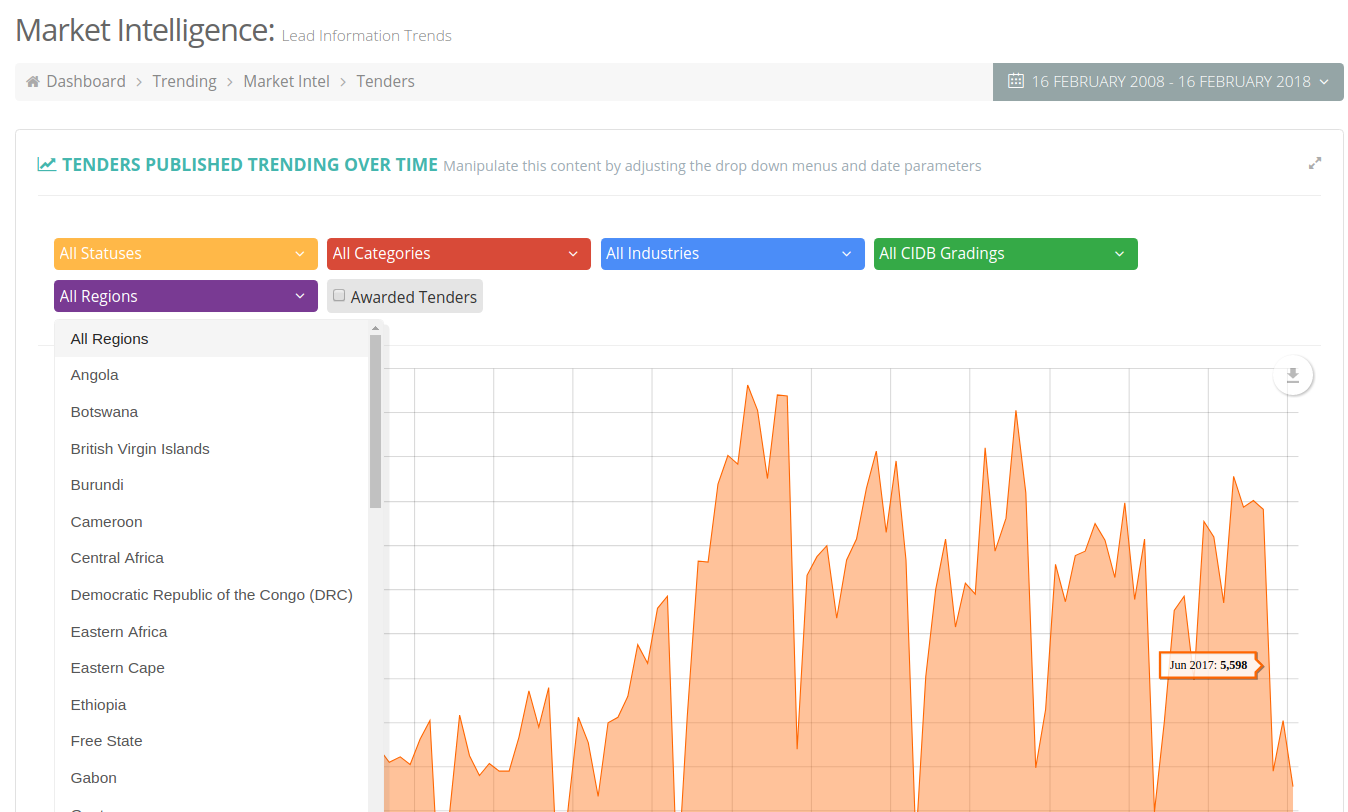Image resolution: width=1348 pixels, height=812 pixels.
Task: Choose Burundi in the regions list
Action: point(212,485)
